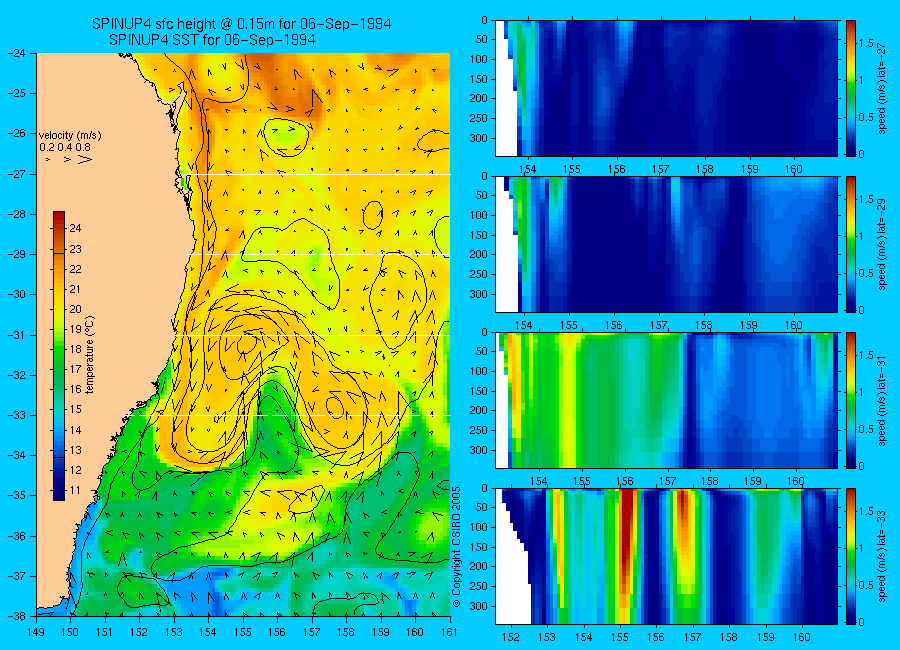Select the 'velocity (m/s)' legend label

pos(70,136)
